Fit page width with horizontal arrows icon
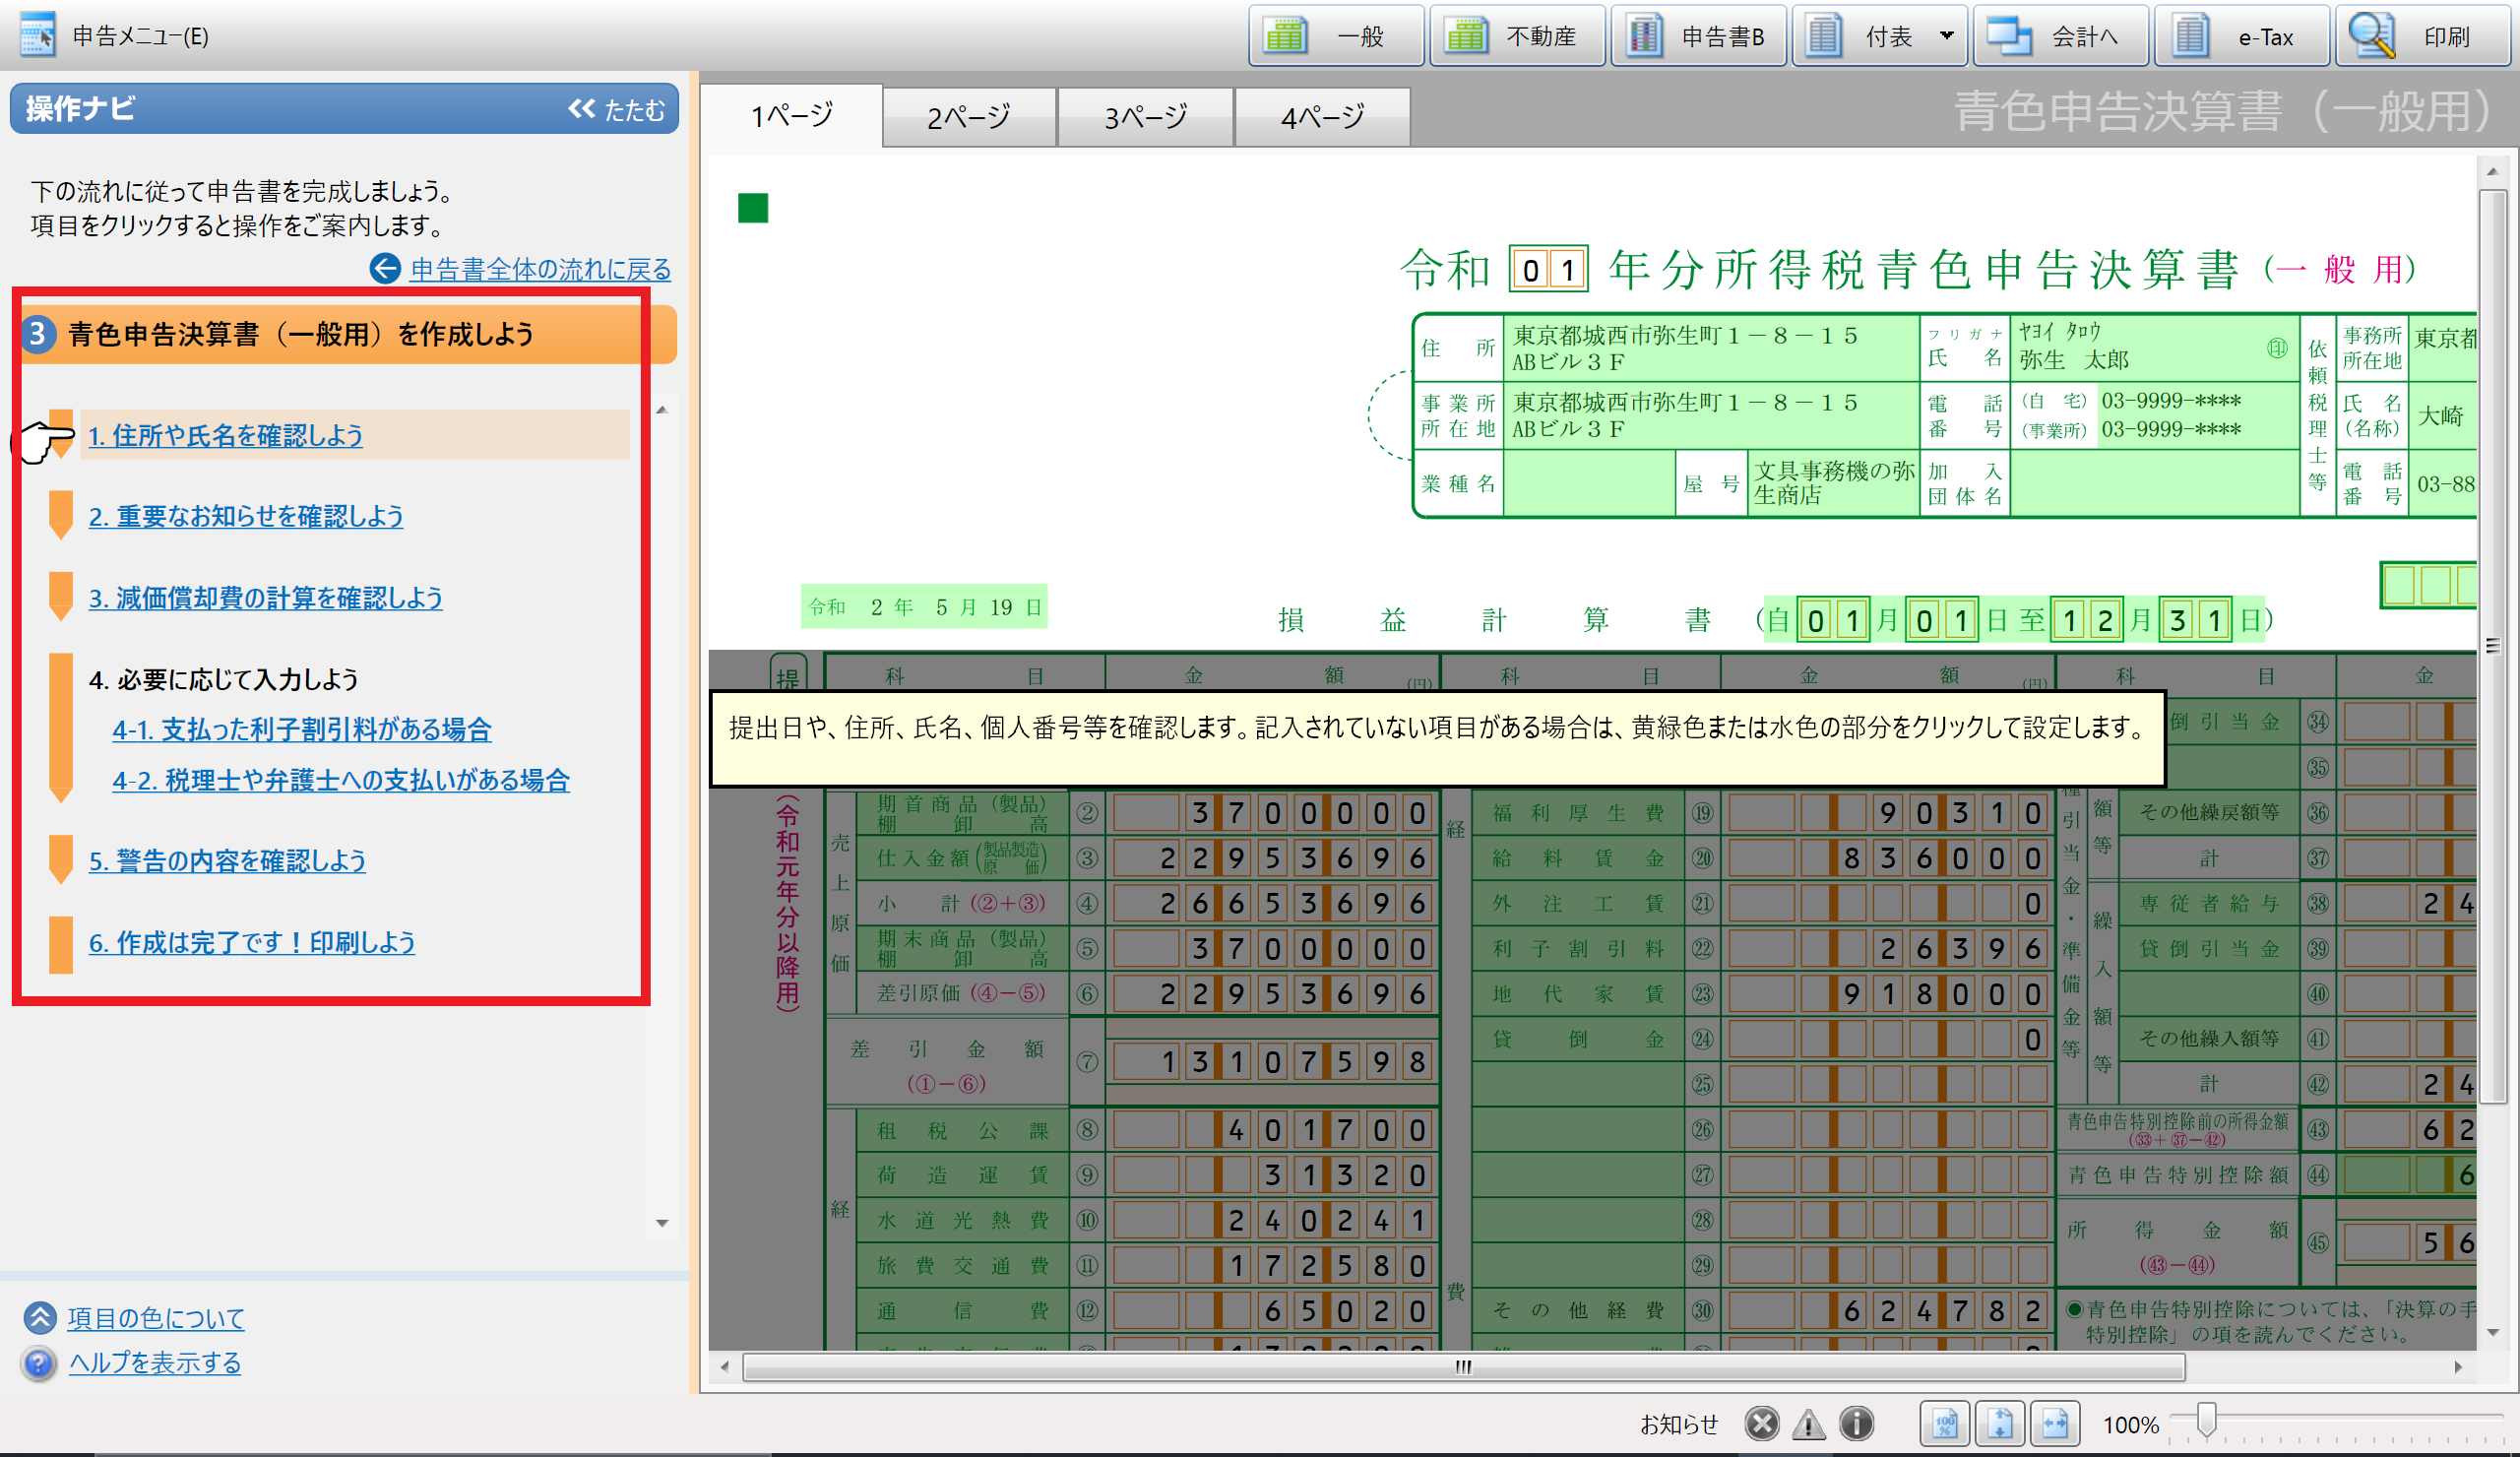This screenshot has width=2520, height=1457. (2055, 1423)
